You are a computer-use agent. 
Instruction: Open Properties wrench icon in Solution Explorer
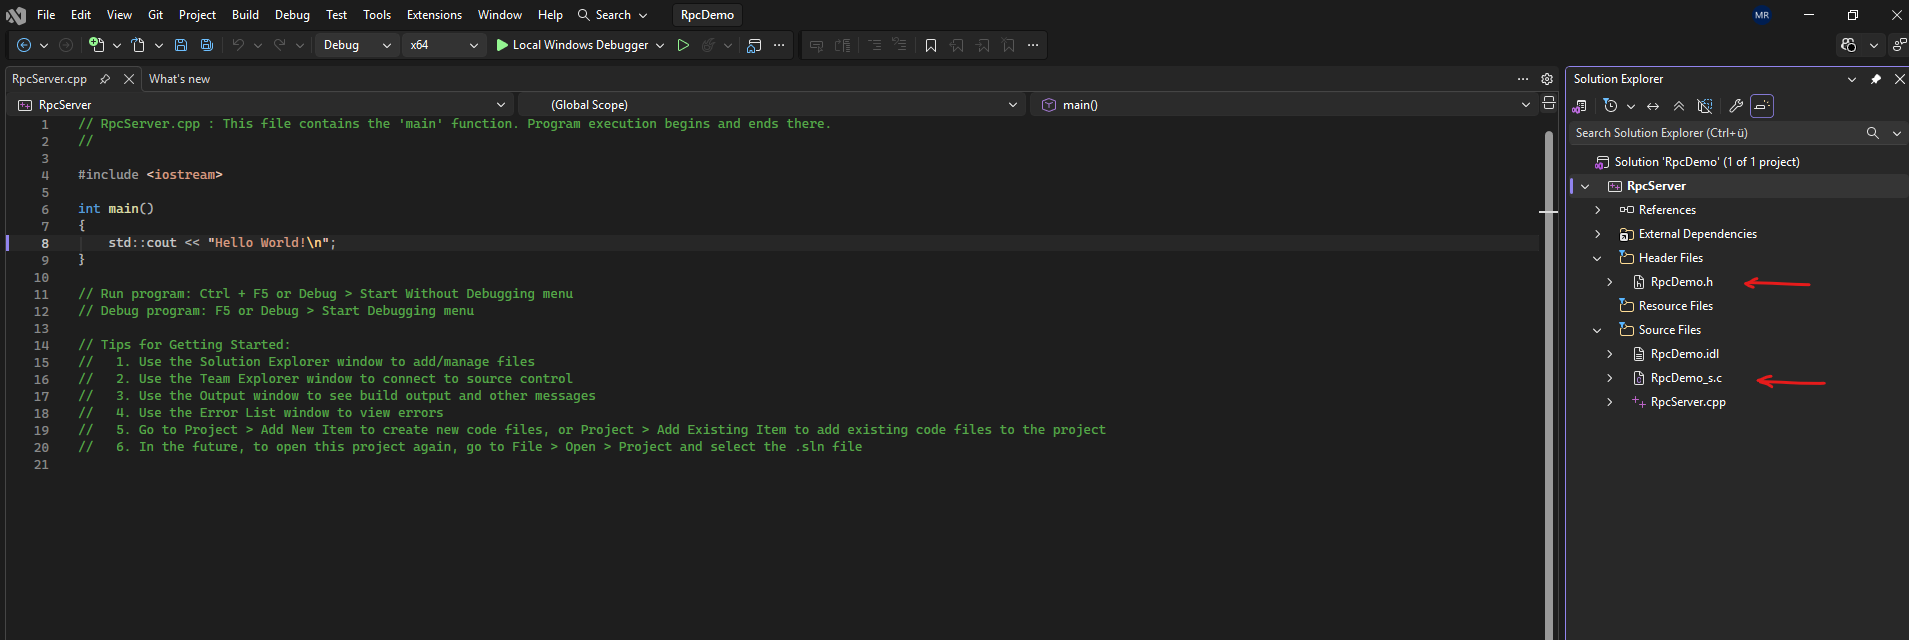(x=1736, y=106)
